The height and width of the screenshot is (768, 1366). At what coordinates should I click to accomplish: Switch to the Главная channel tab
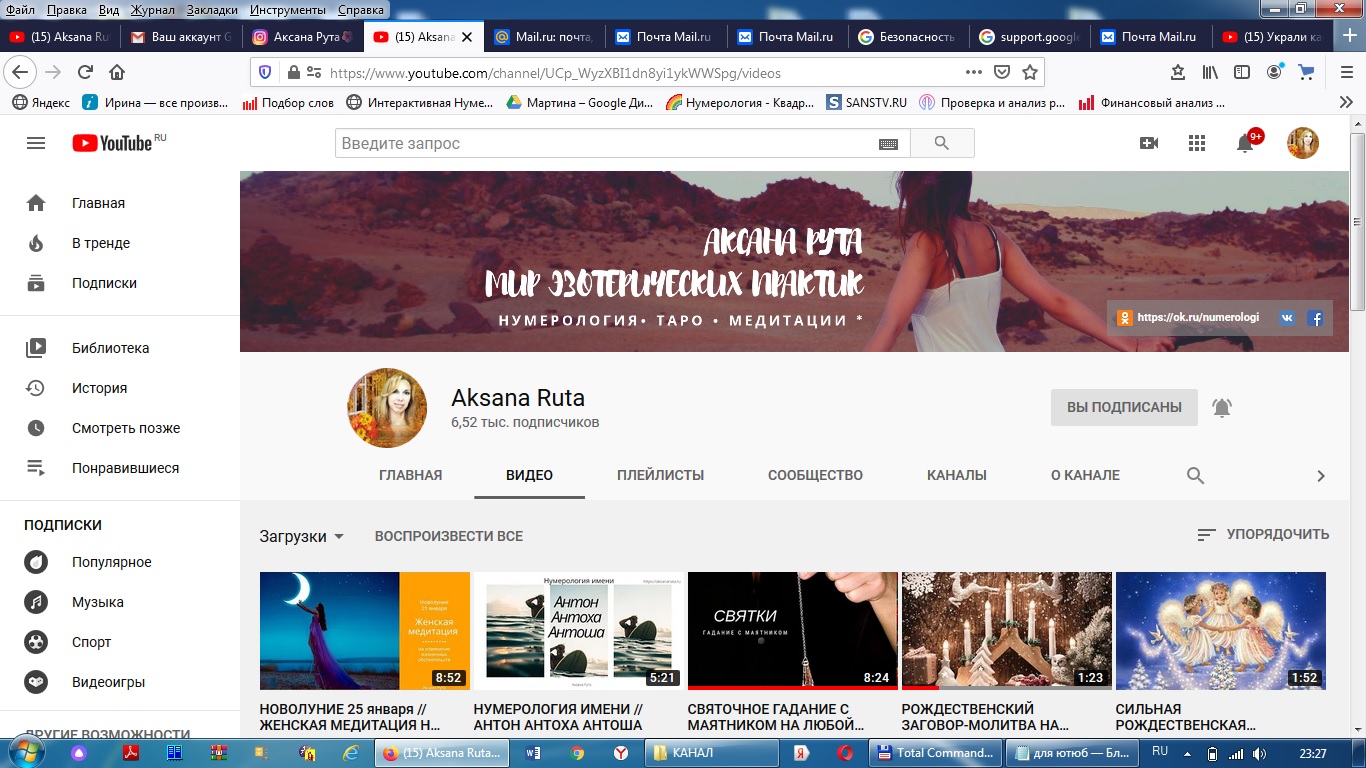(410, 476)
